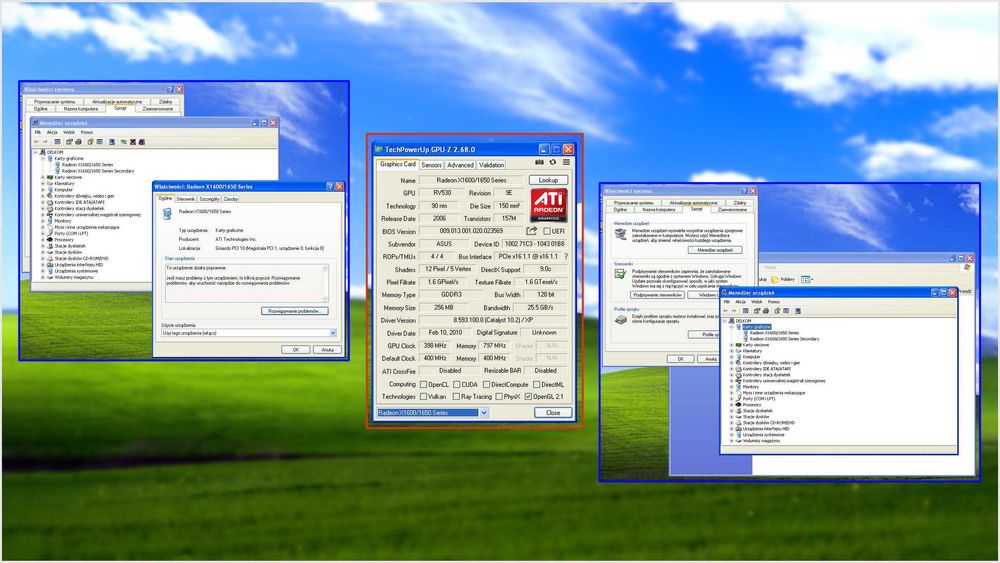Open the Użycie urządzenia dropdown in Radeon properties
1000x563 pixels.
(333, 333)
